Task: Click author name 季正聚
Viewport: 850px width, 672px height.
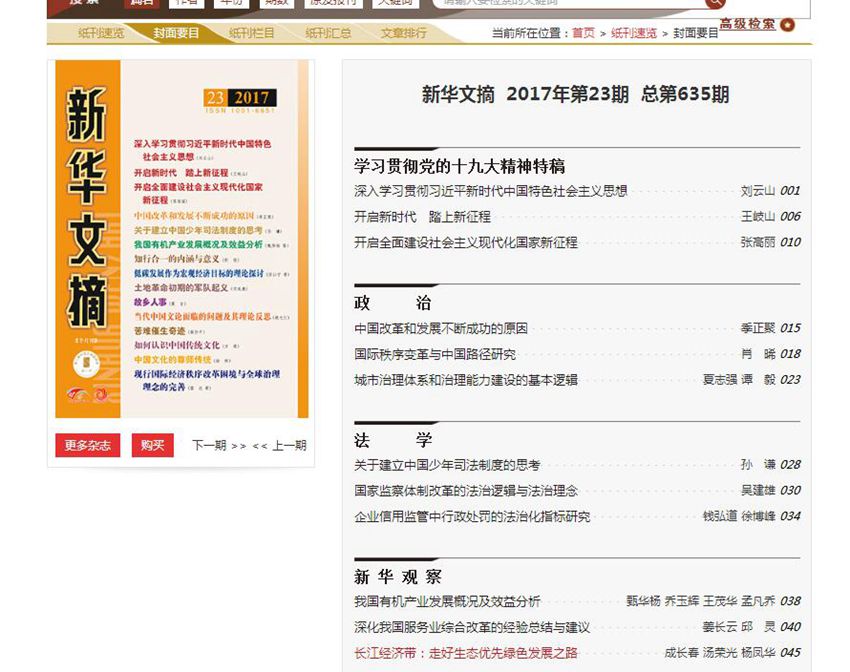Action: (x=758, y=328)
